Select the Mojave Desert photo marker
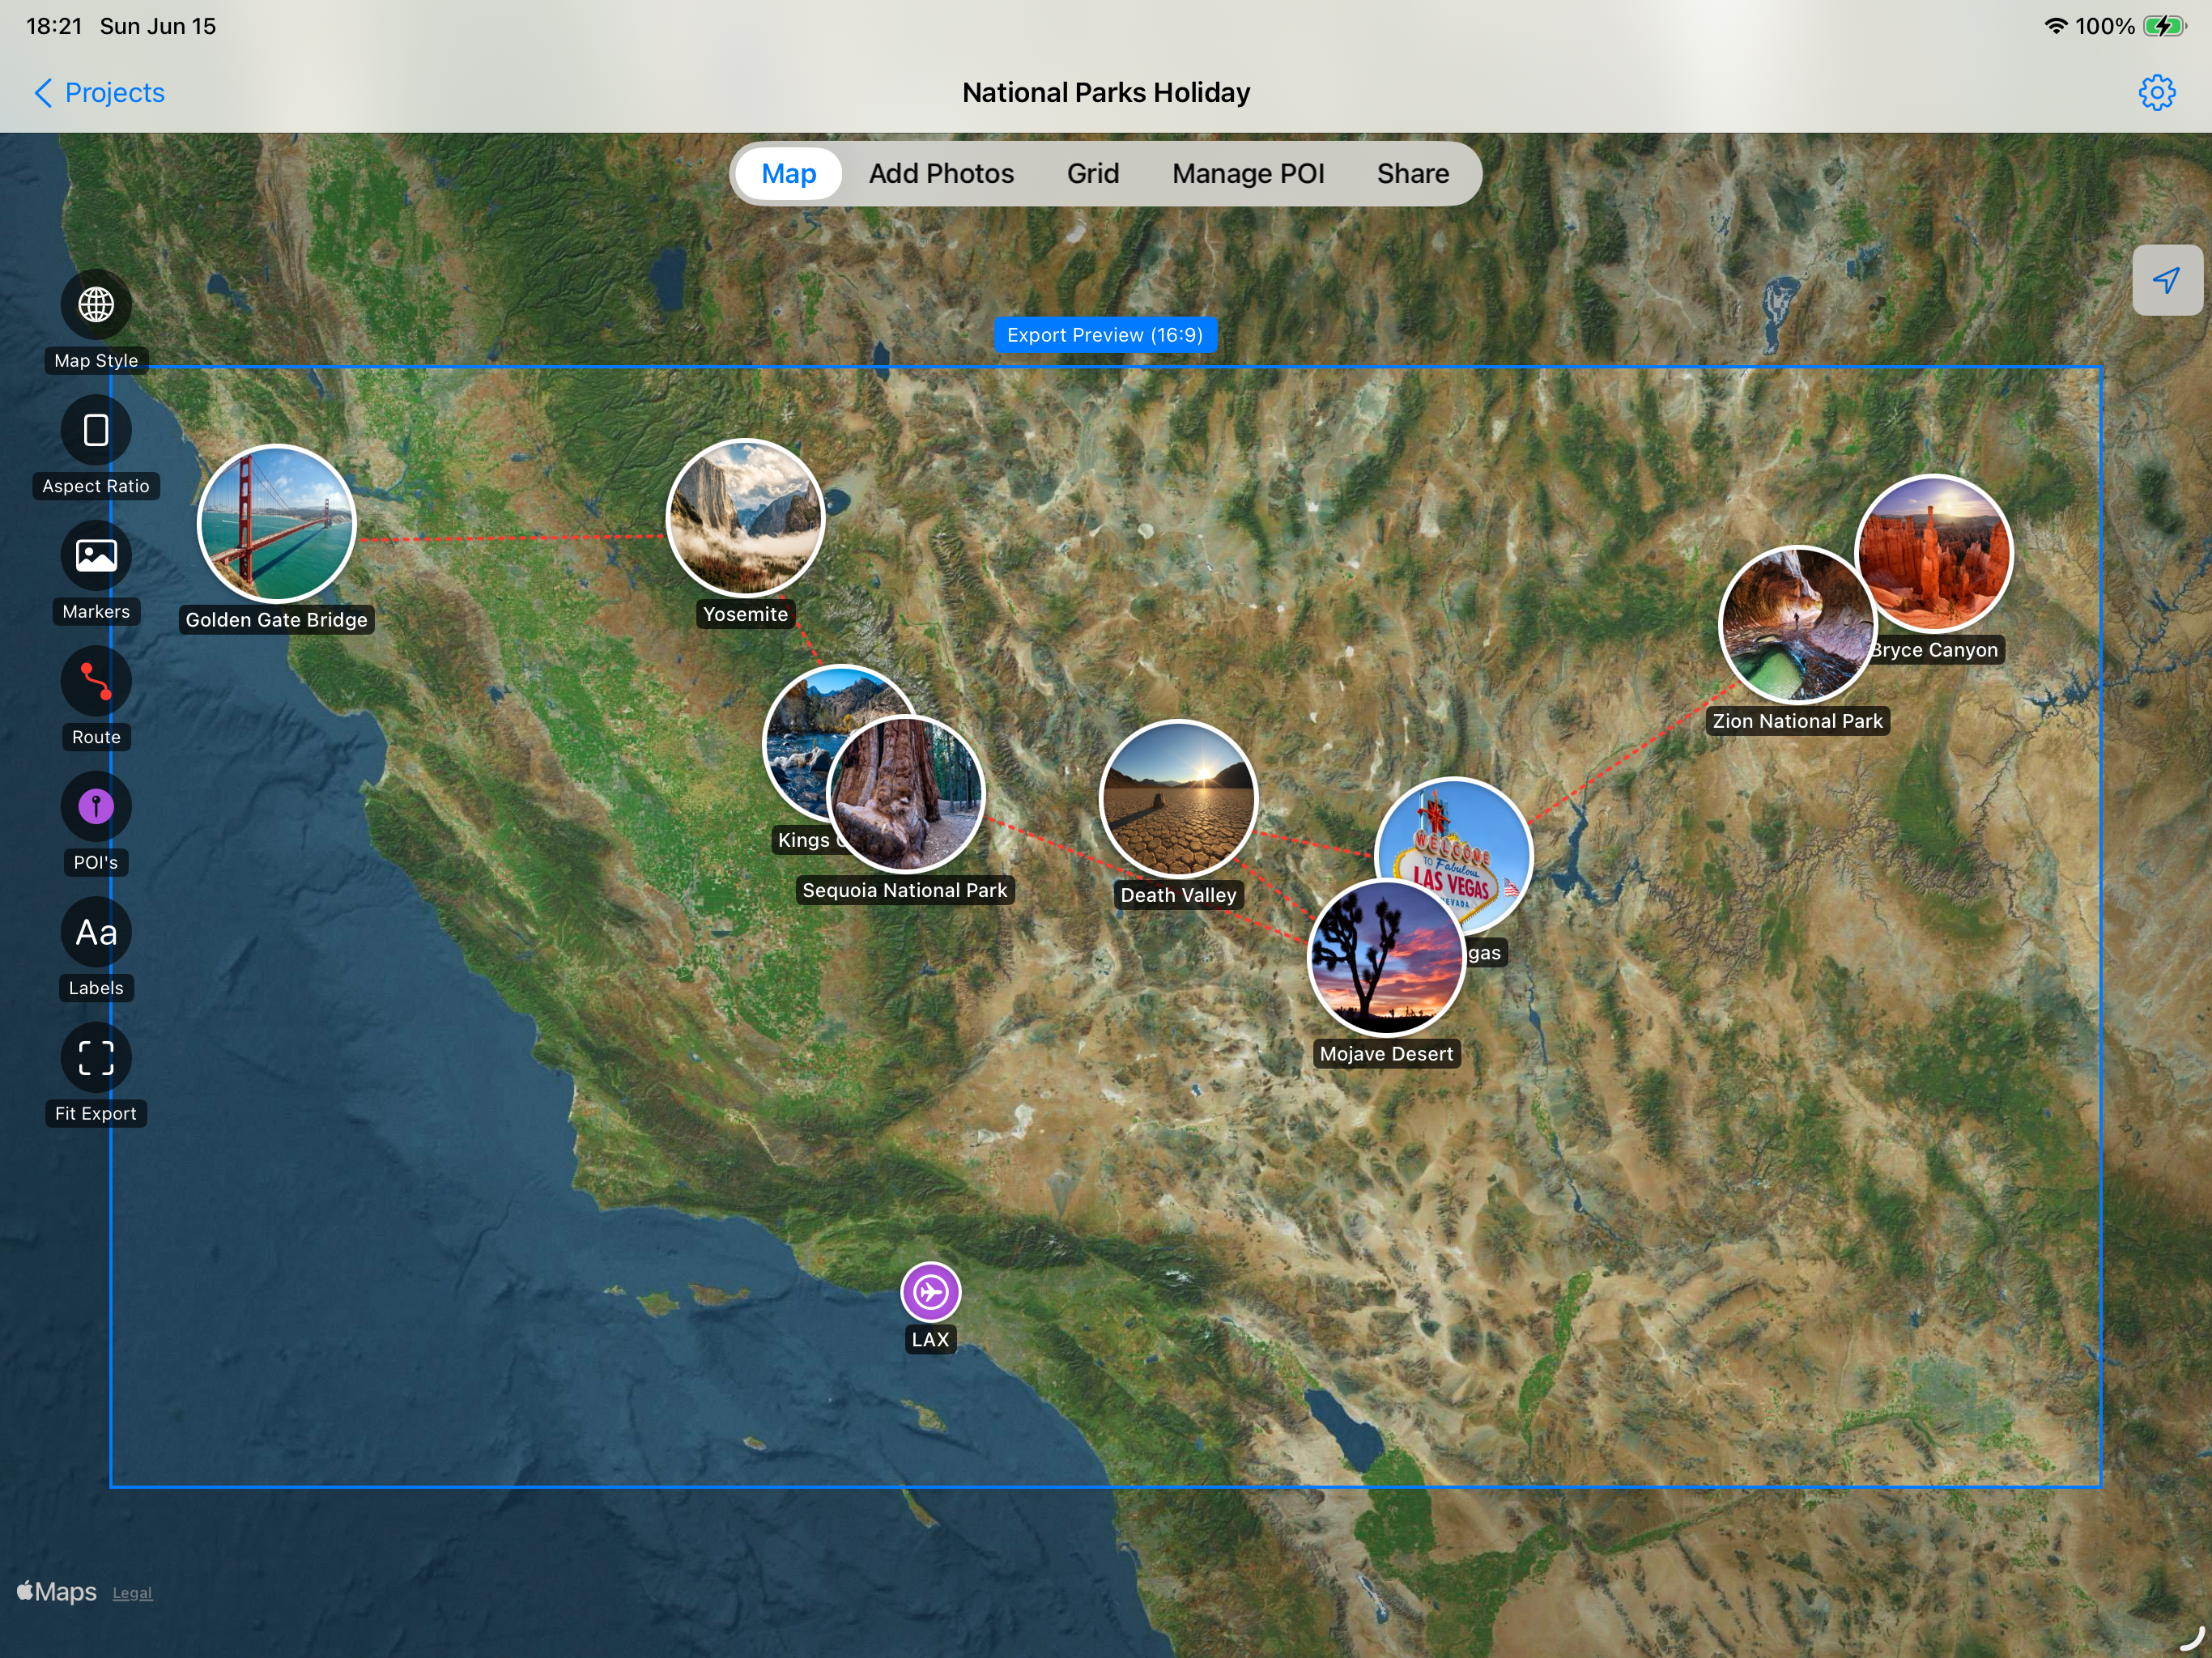2212x1658 pixels. [1386, 958]
